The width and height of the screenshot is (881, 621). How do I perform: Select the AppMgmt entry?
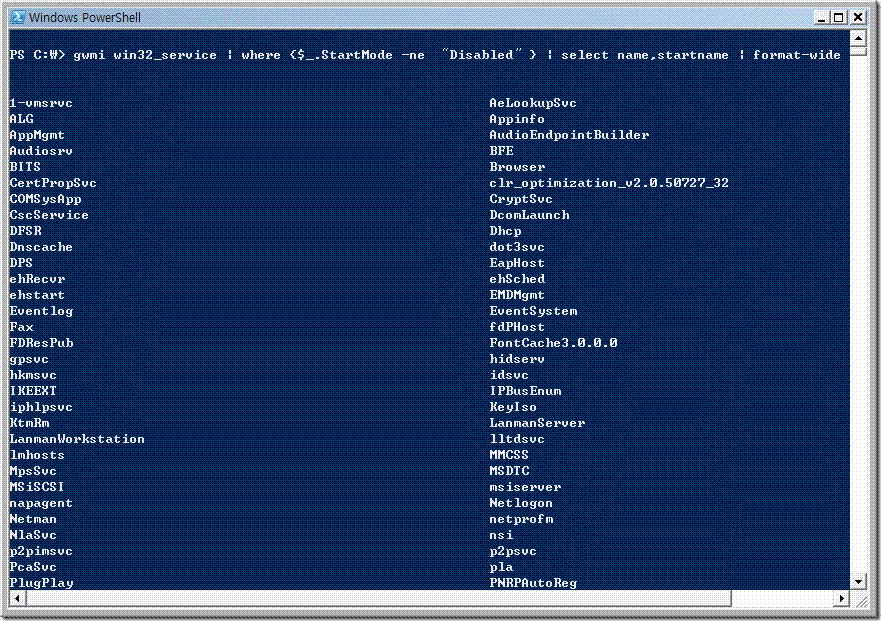coord(37,135)
